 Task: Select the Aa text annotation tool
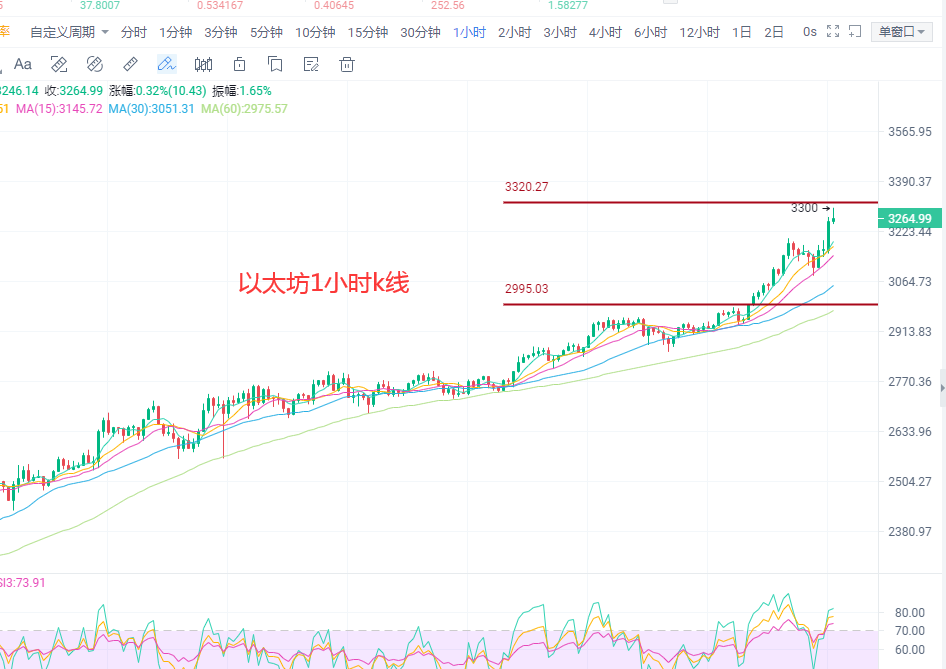point(23,65)
